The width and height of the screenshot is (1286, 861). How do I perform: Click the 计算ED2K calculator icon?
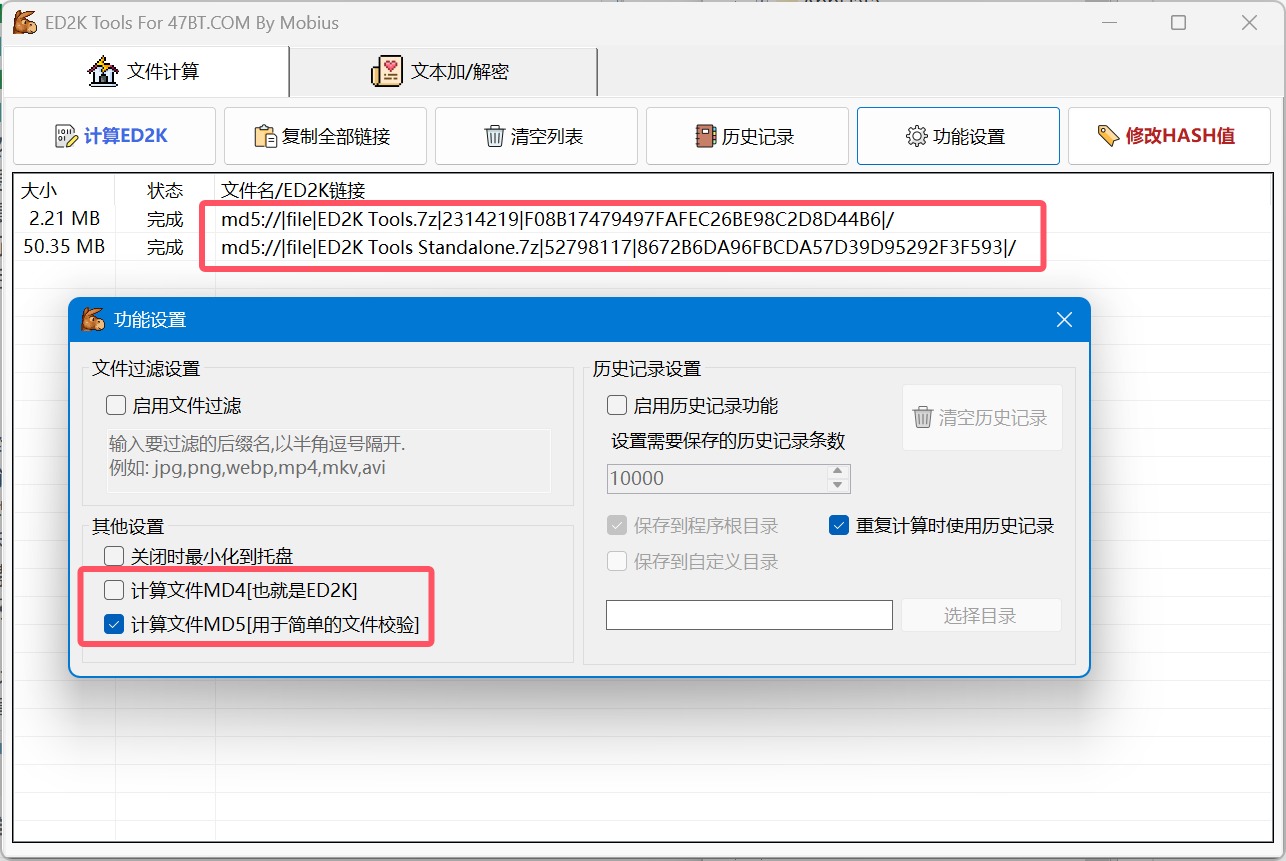(x=66, y=136)
